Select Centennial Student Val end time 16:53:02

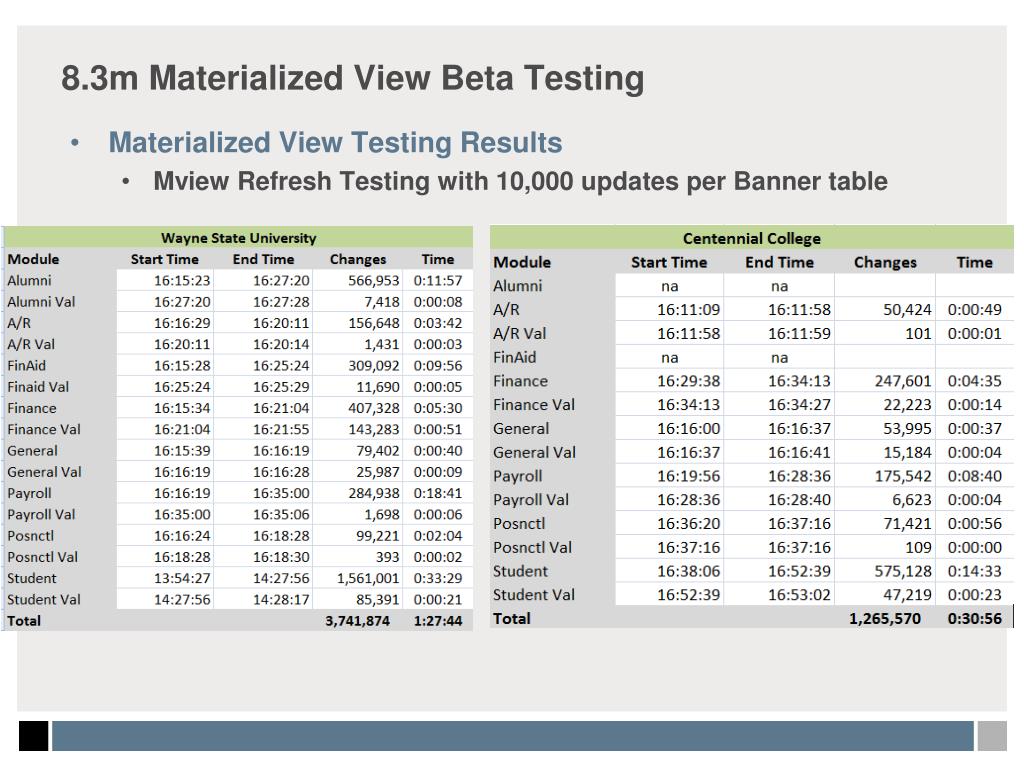pyautogui.click(x=799, y=595)
